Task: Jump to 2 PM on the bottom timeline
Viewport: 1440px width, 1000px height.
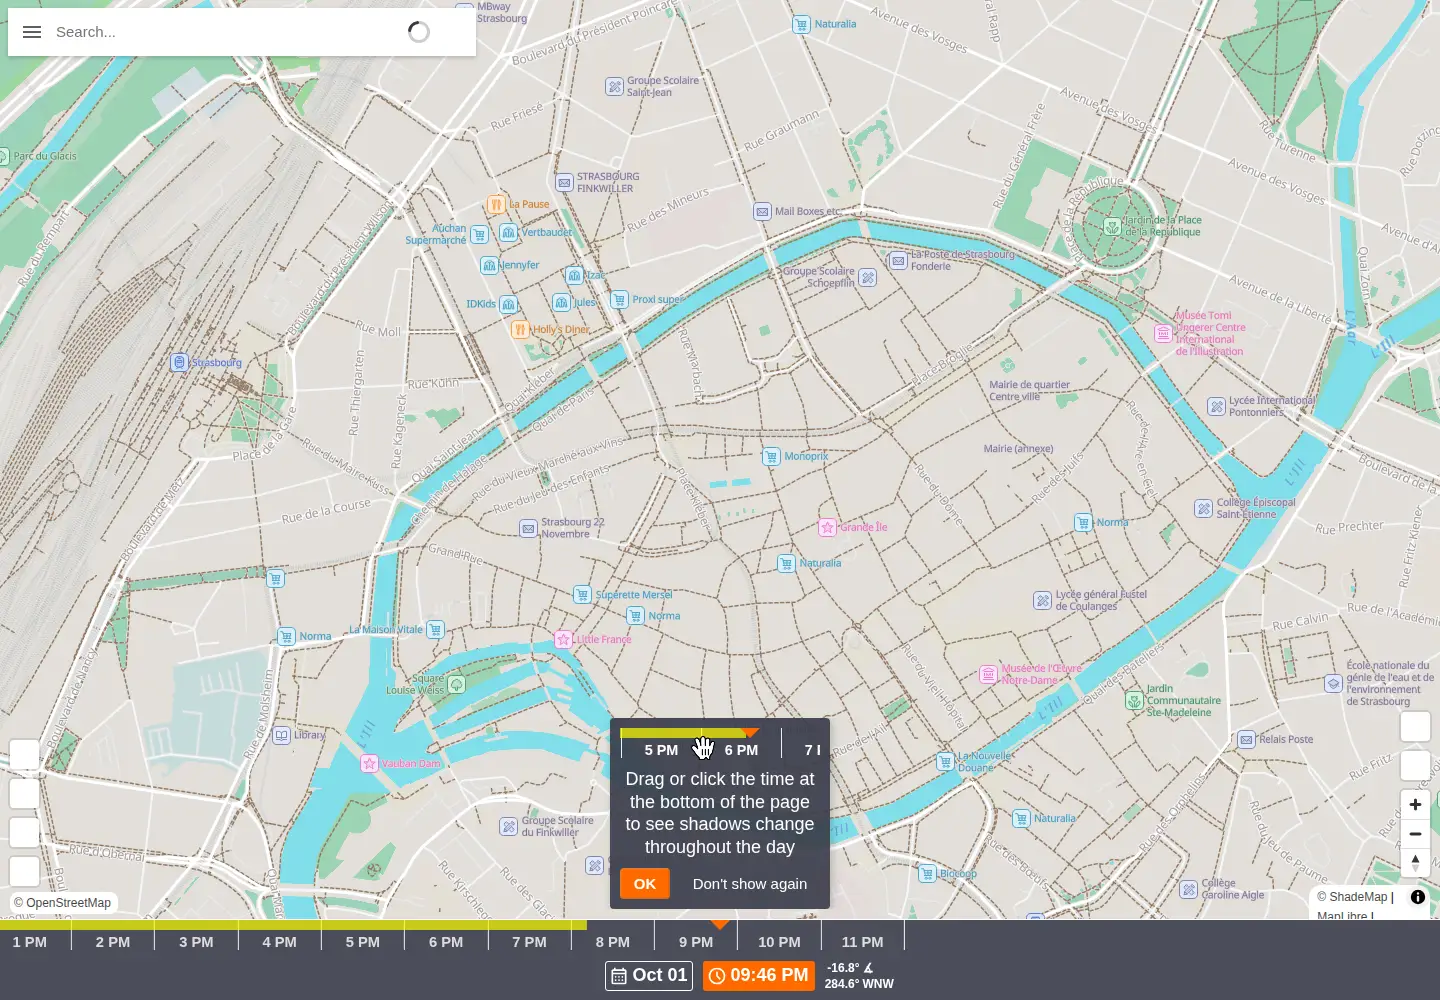Action: pos(113,942)
